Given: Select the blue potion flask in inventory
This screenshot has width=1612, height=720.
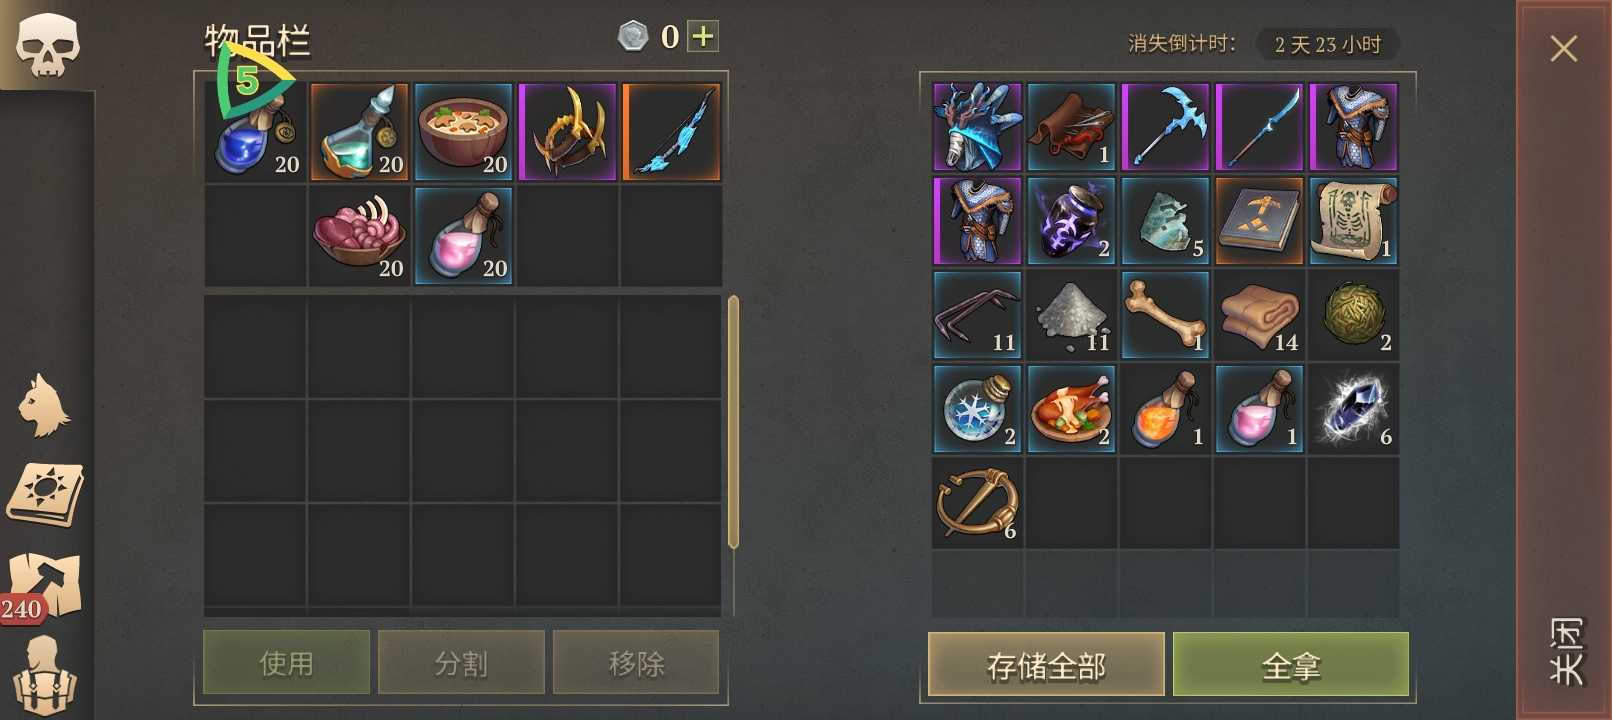Looking at the screenshot, I should pyautogui.click(x=256, y=132).
